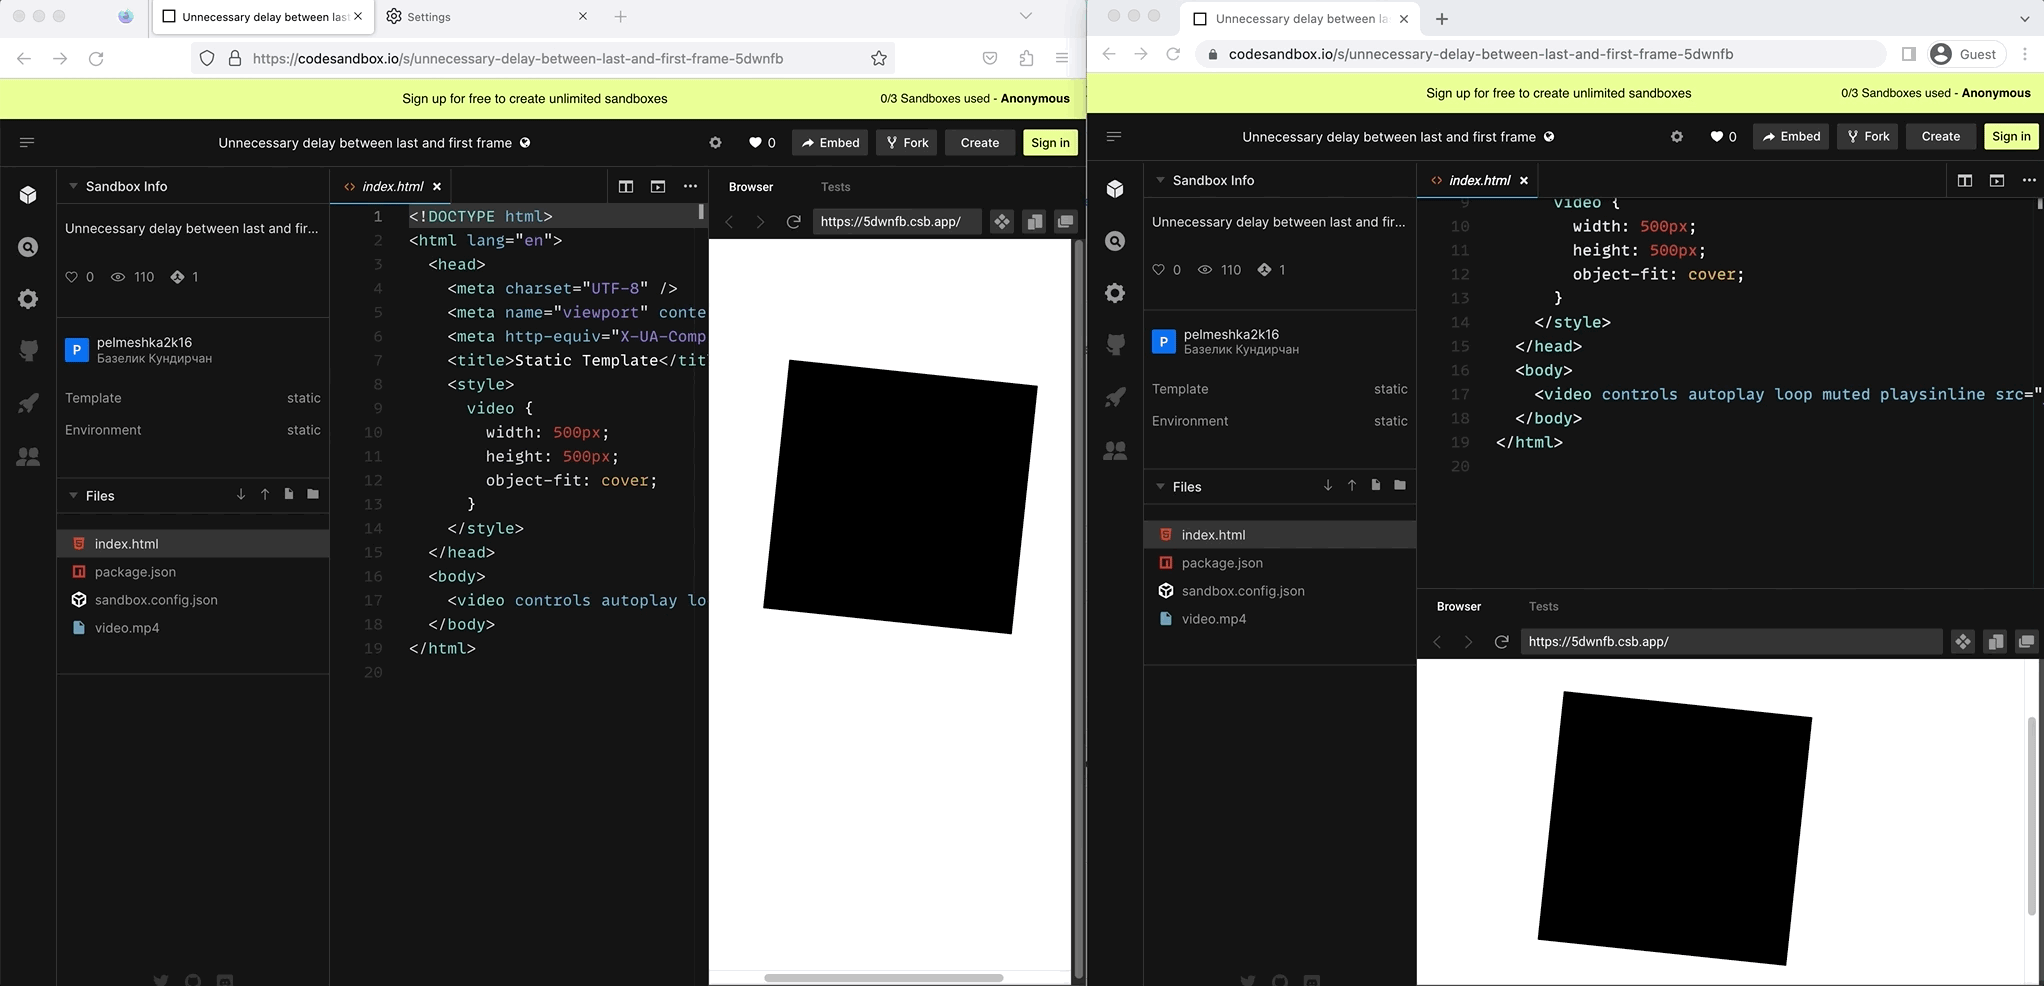Refresh the sandbox preview browser
The width and height of the screenshot is (2044, 986).
pyautogui.click(x=794, y=221)
